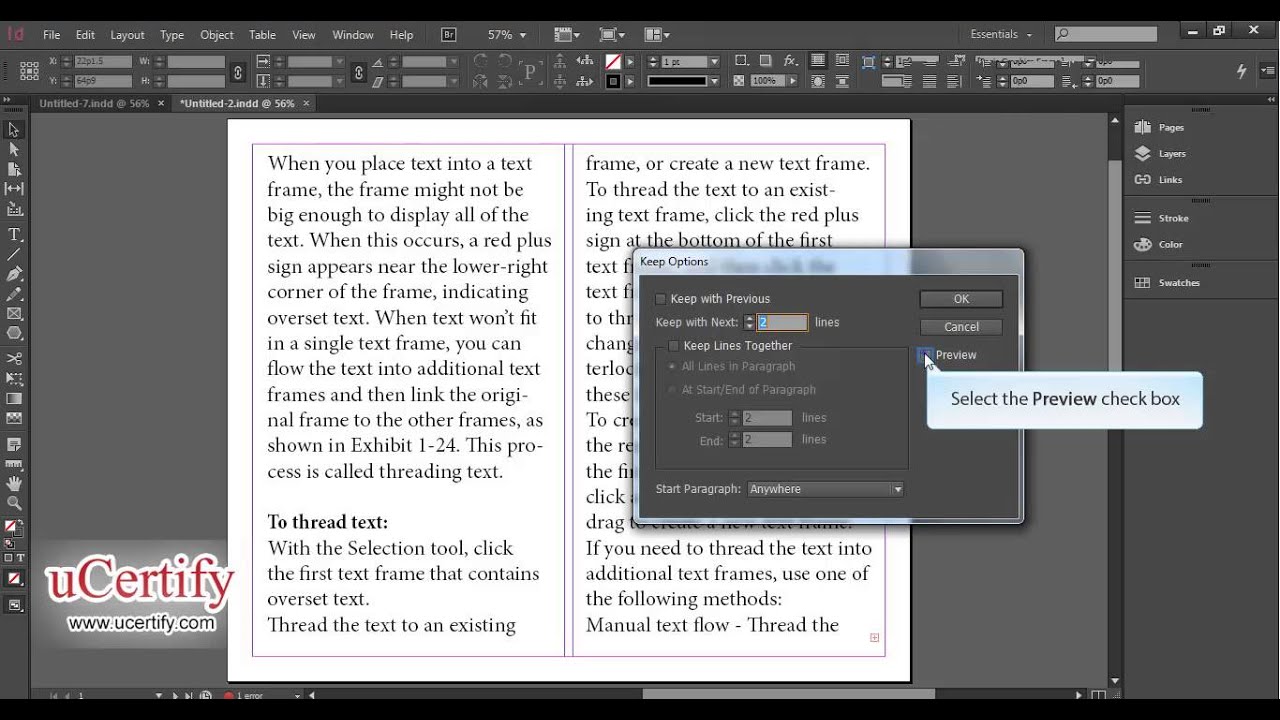The image size is (1280, 720).
Task: Cancel the Keep Options dialog
Action: [x=961, y=327]
